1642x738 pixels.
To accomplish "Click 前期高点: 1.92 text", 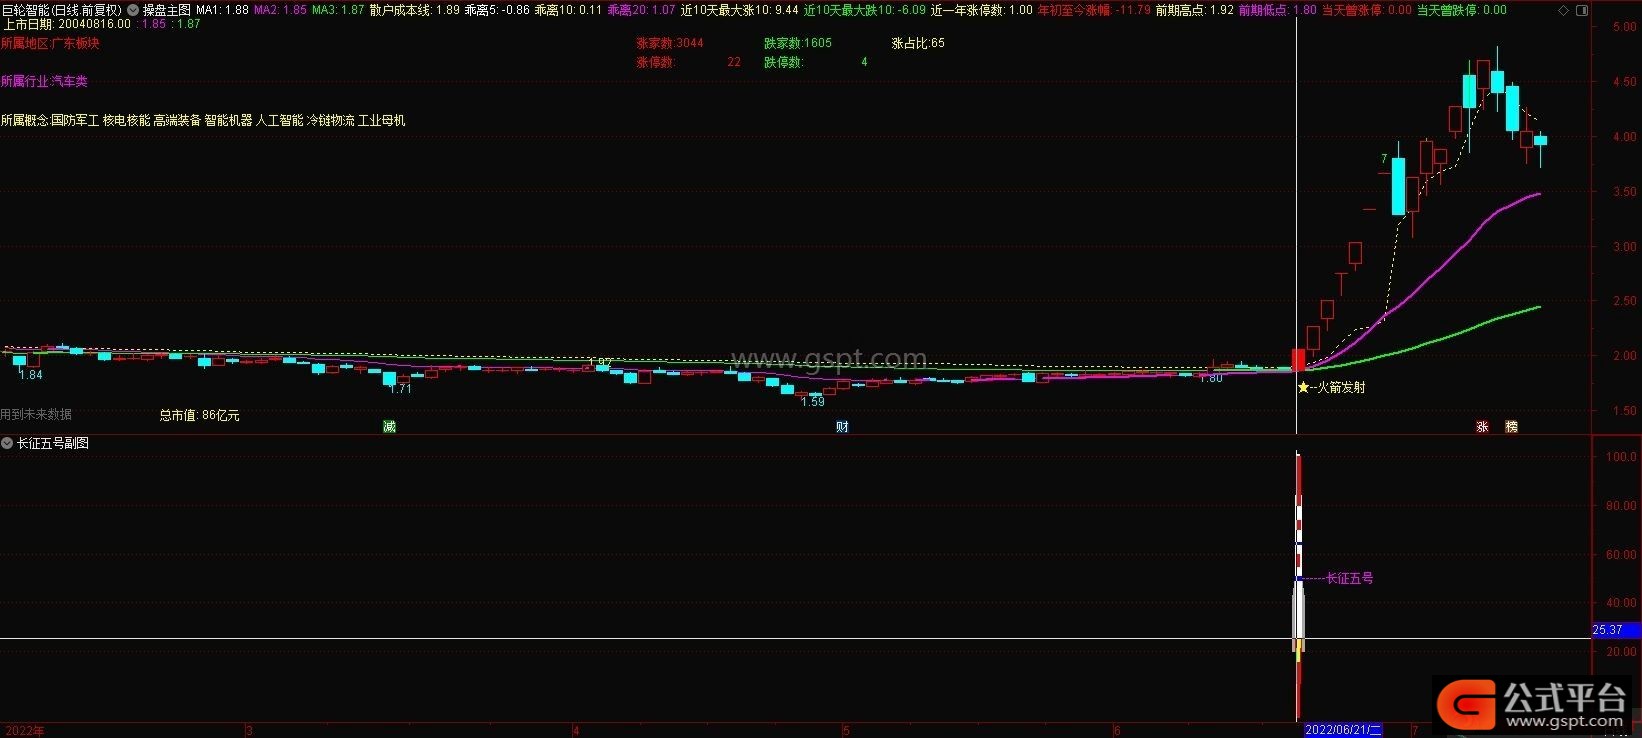I will point(1194,10).
